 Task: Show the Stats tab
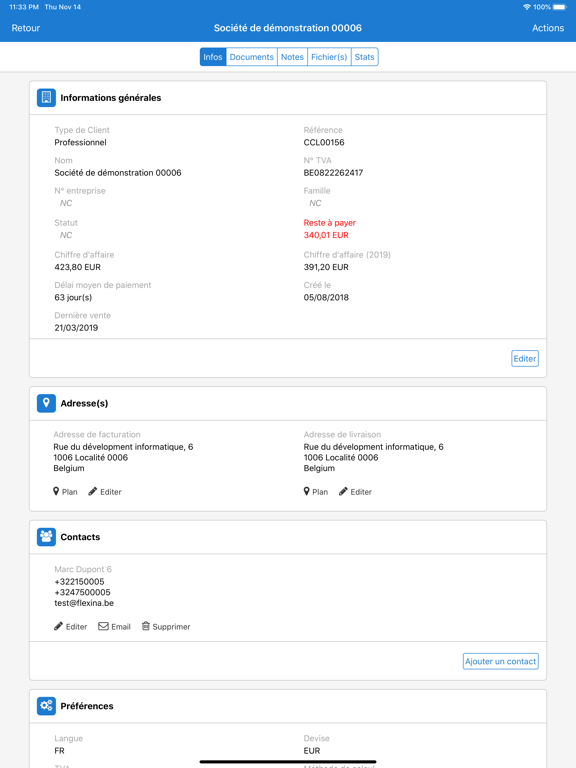click(364, 57)
